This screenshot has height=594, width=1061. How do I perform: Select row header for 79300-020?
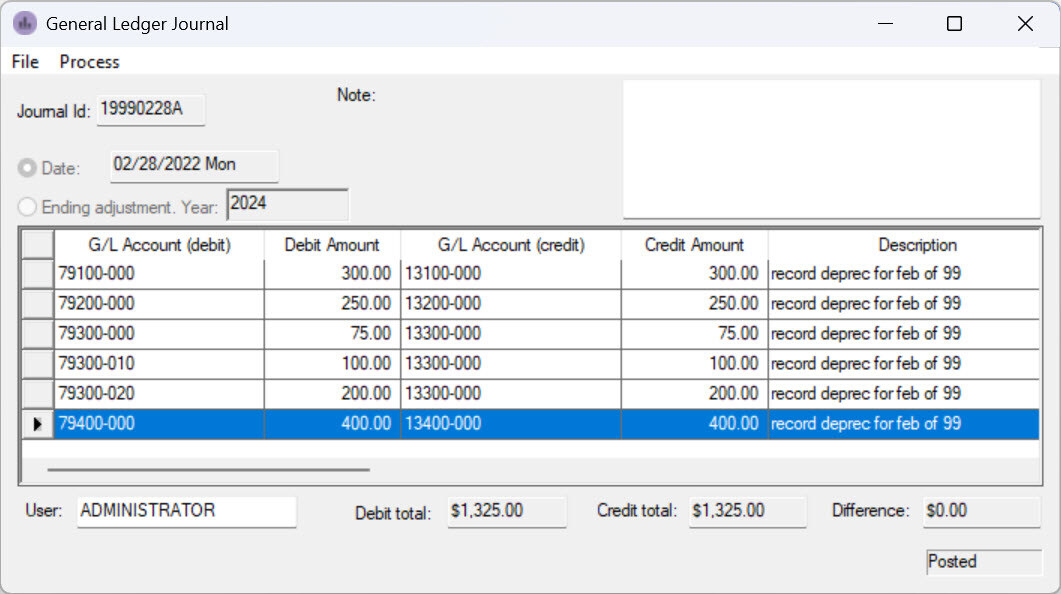pos(38,394)
